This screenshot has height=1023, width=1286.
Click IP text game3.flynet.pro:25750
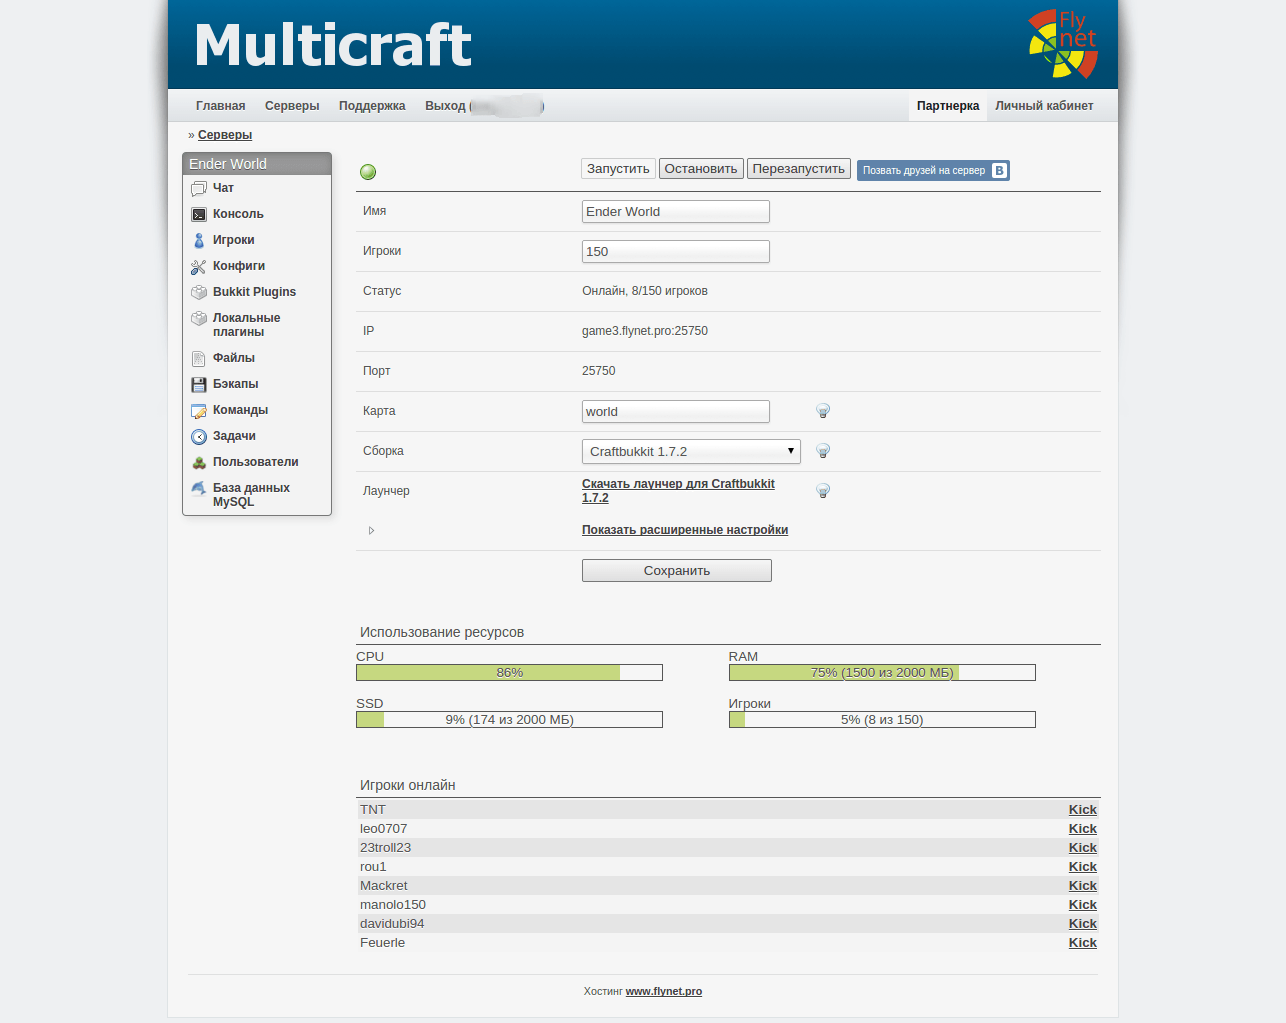click(645, 331)
